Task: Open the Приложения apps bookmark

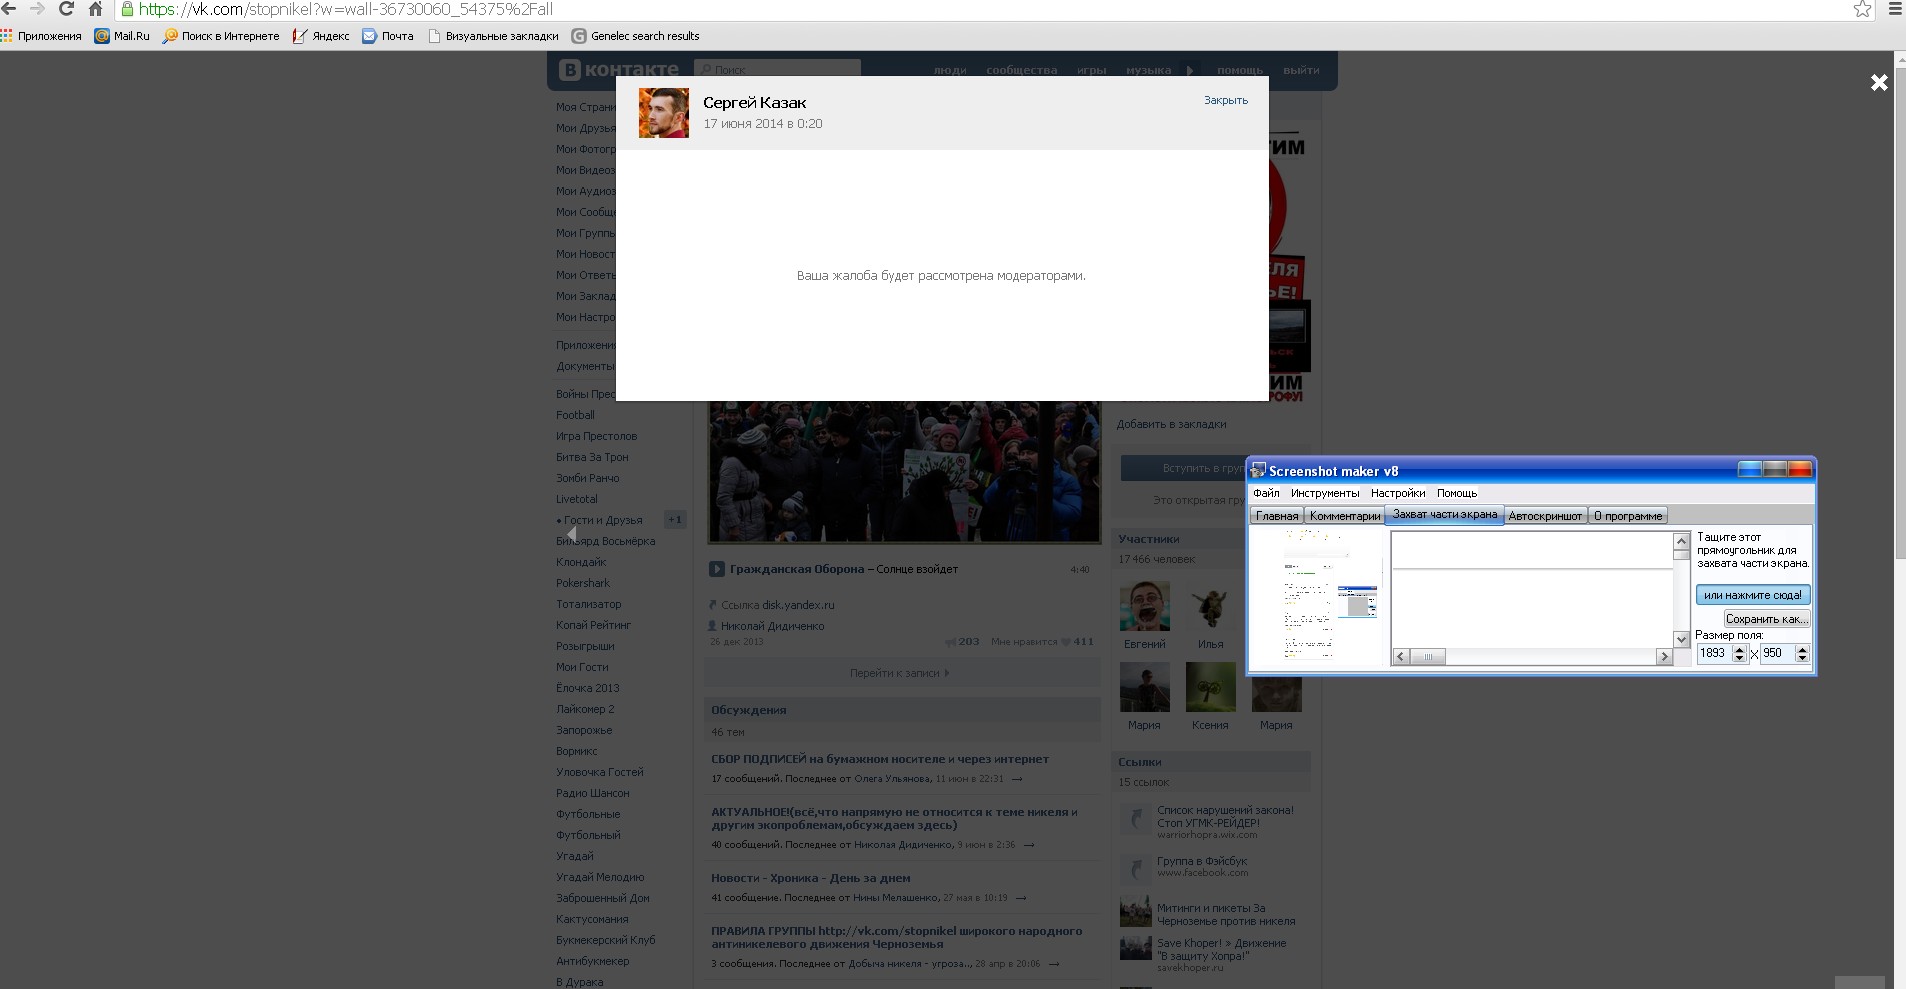Action: click(x=41, y=36)
